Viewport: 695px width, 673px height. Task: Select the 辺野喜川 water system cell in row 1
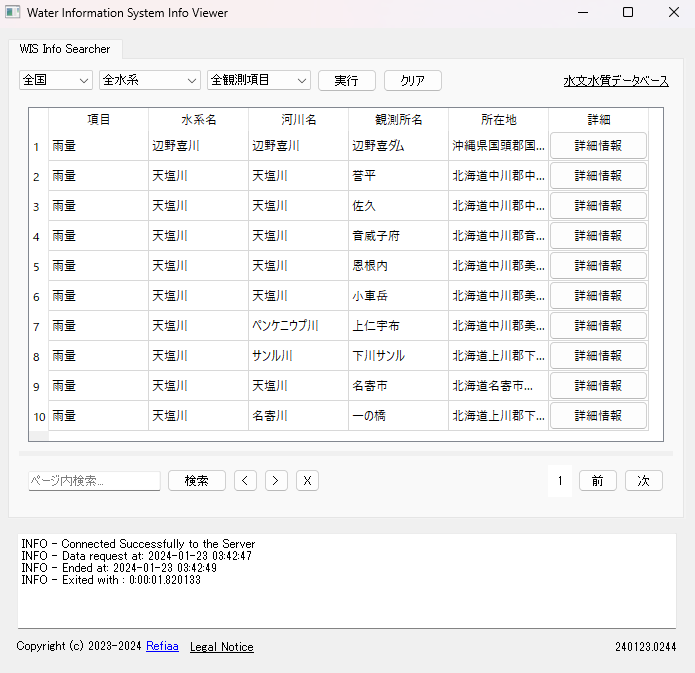pyautogui.click(x=199, y=146)
